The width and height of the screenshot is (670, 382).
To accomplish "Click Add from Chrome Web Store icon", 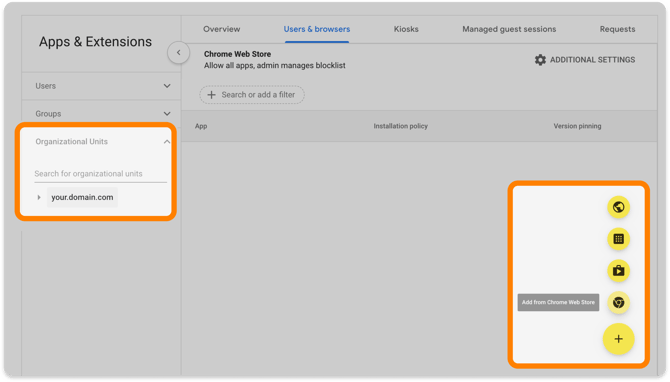I will [618, 303].
